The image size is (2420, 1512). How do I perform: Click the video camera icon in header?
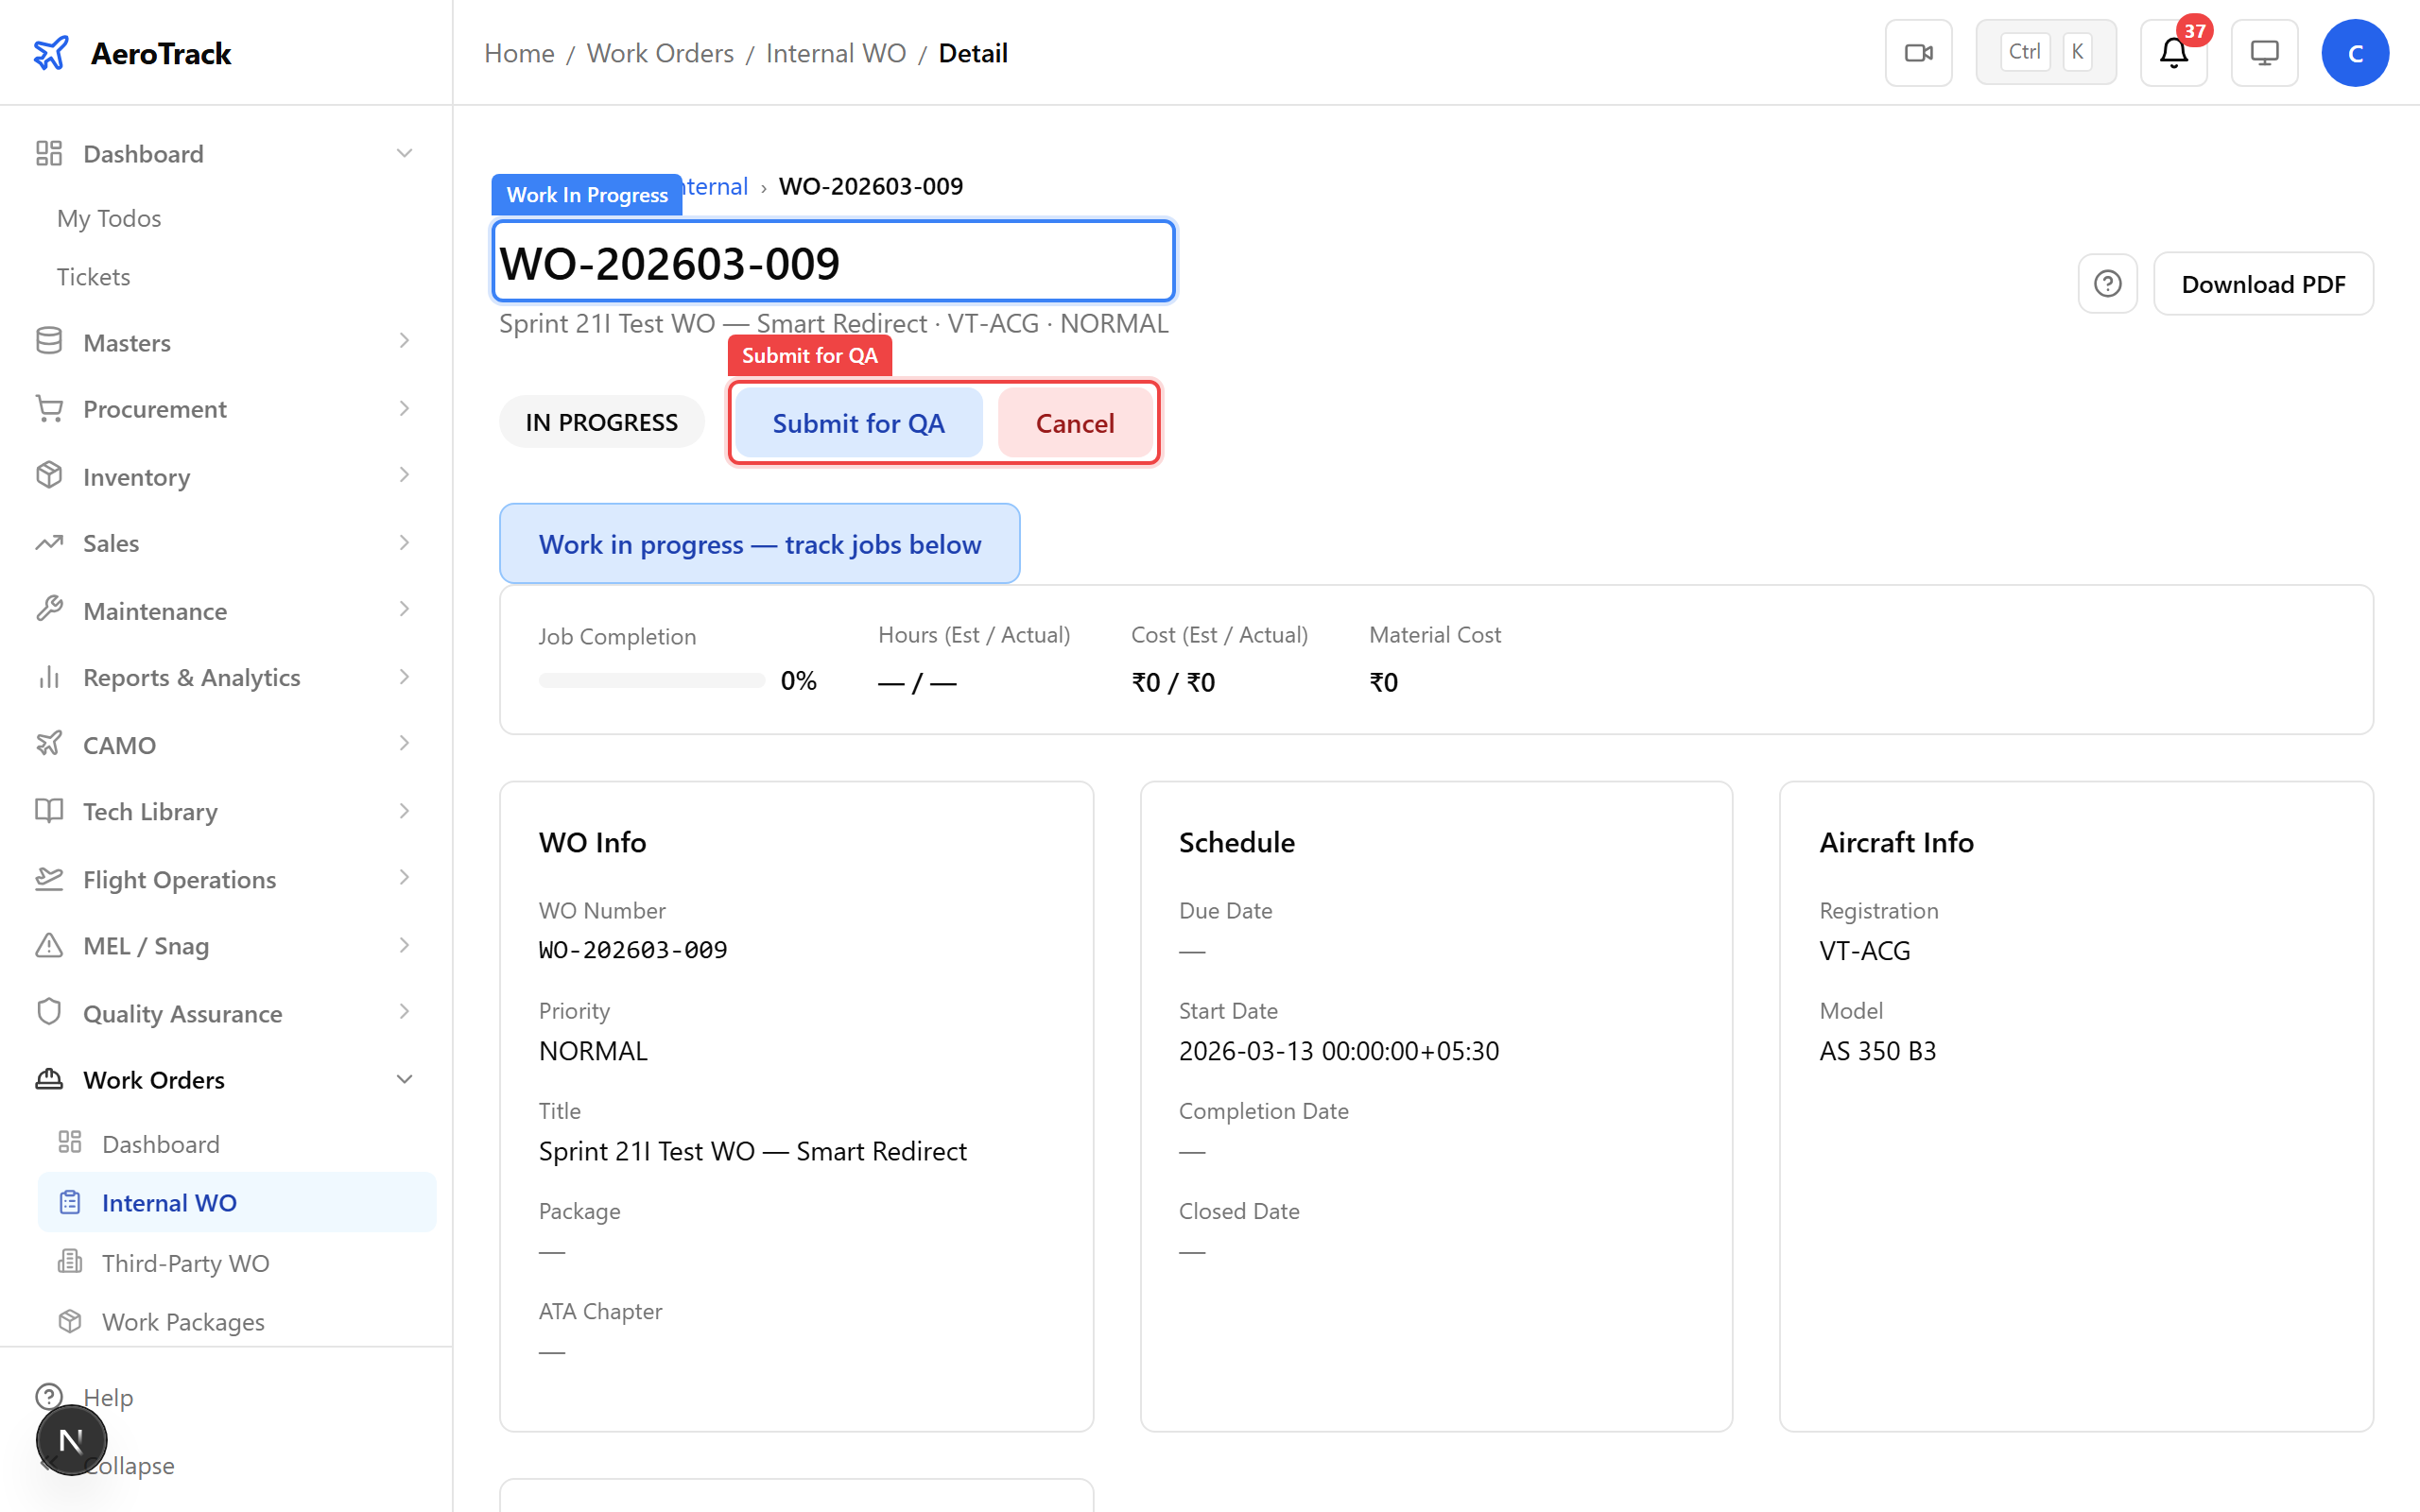coord(1918,53)
